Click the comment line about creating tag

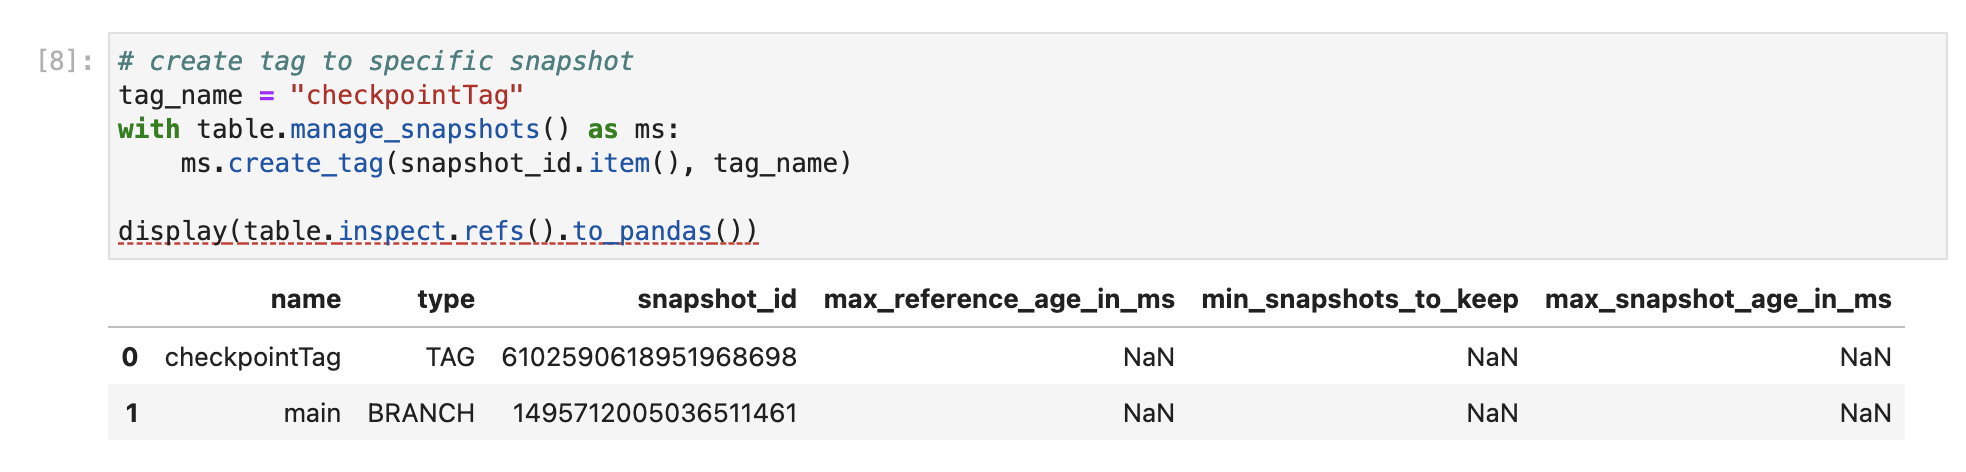click(376, 61)
